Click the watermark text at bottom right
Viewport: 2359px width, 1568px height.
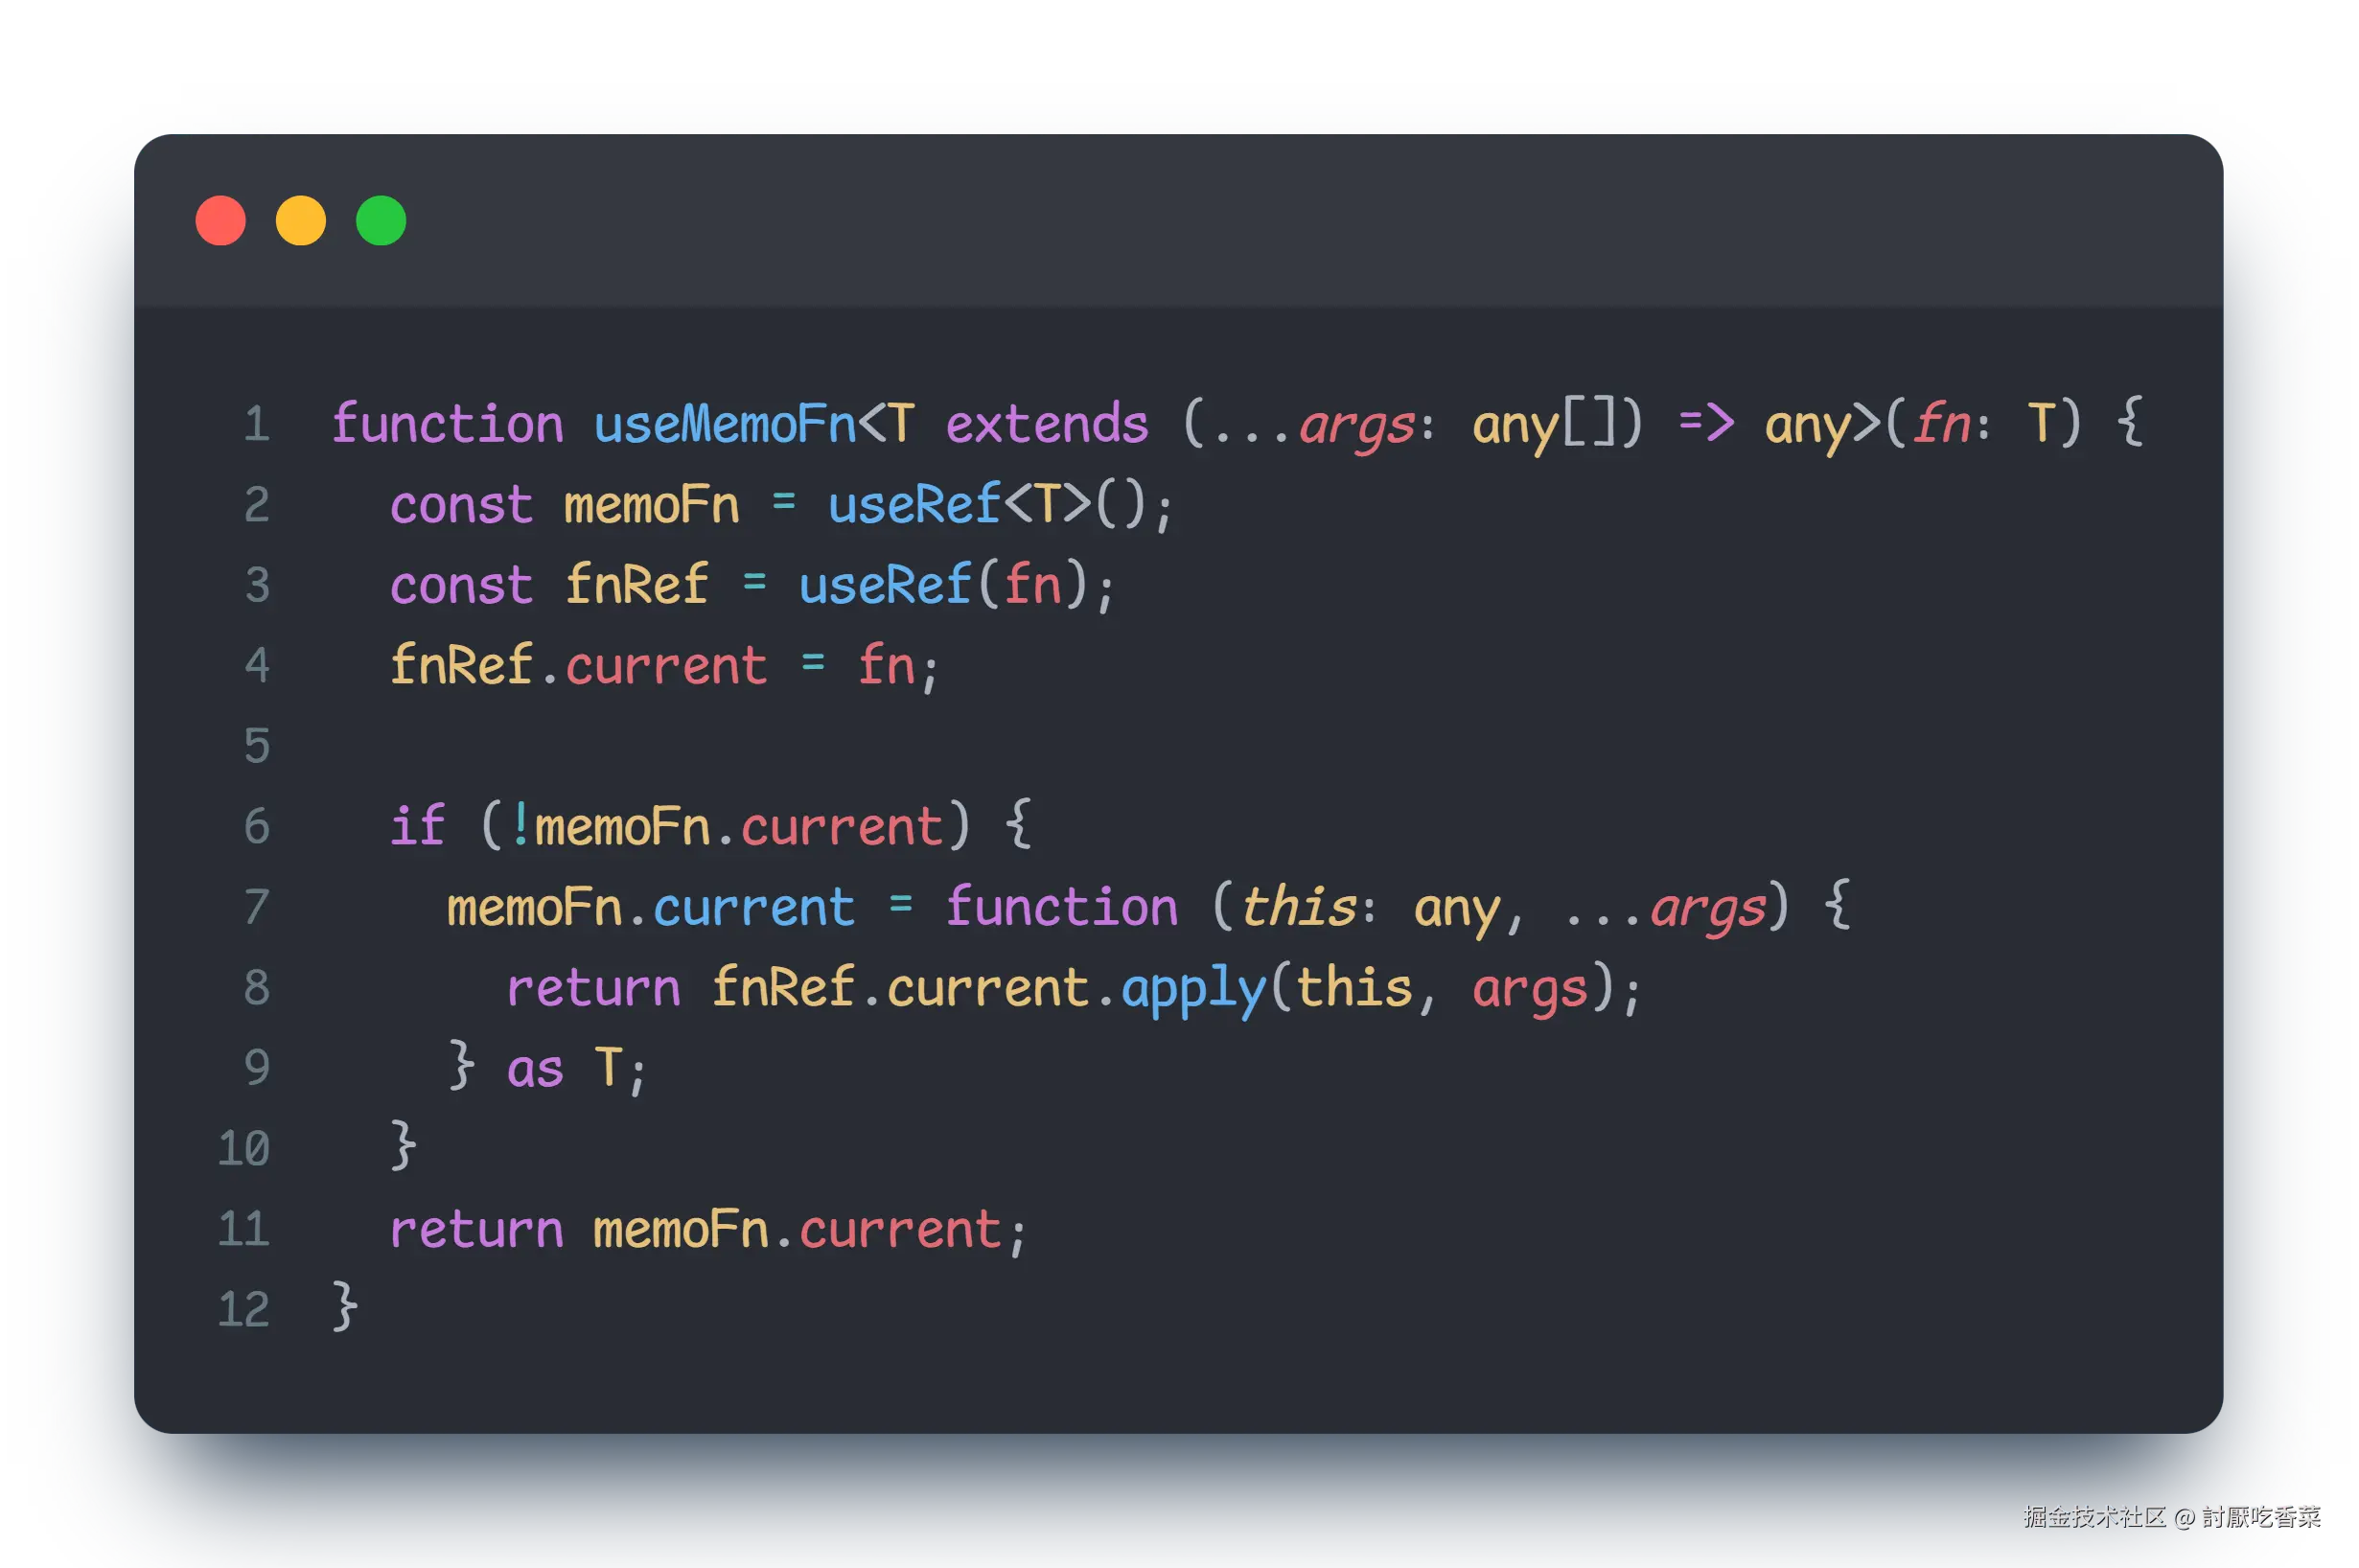pyautogui.click(x=2170, y=1516)
